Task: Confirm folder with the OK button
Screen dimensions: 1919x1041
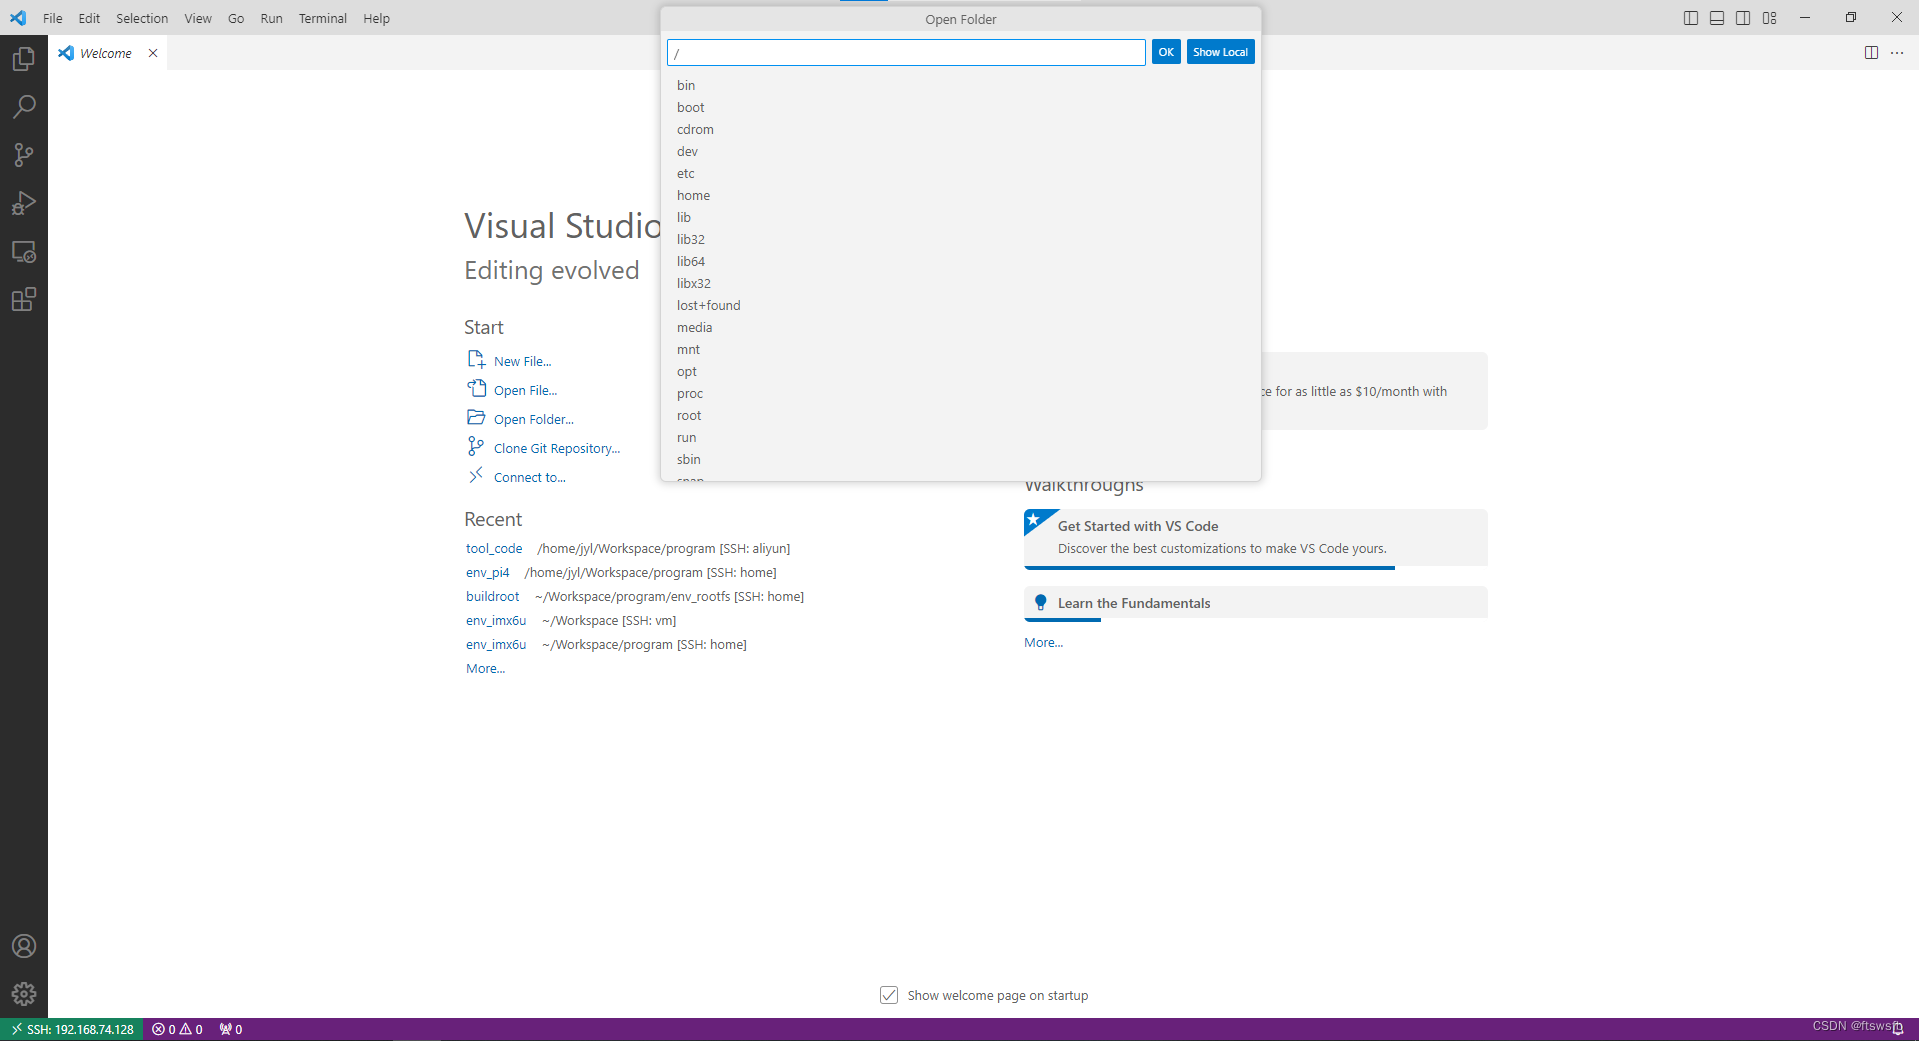Action: tap(1166, 52)
